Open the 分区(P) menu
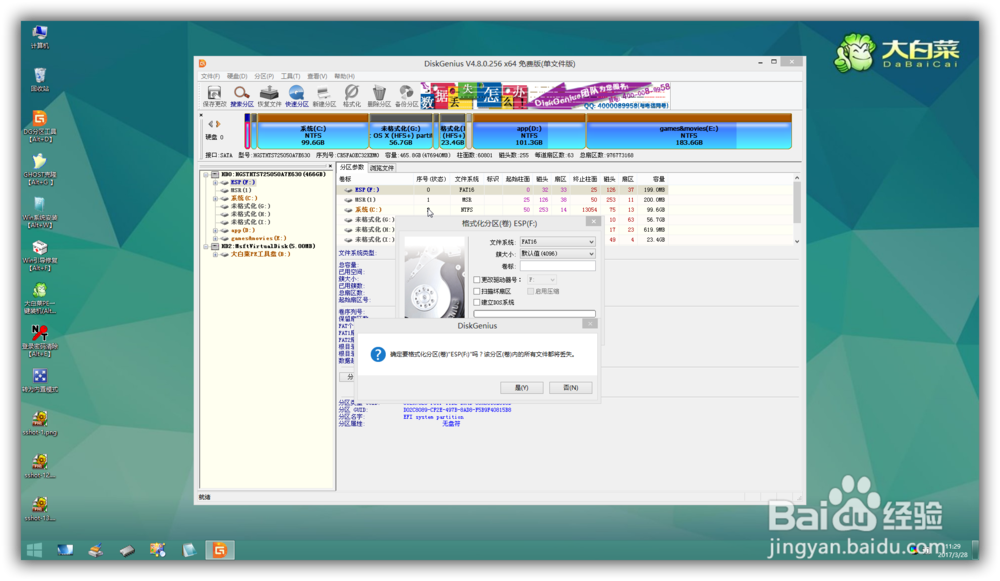 point(264,76)
